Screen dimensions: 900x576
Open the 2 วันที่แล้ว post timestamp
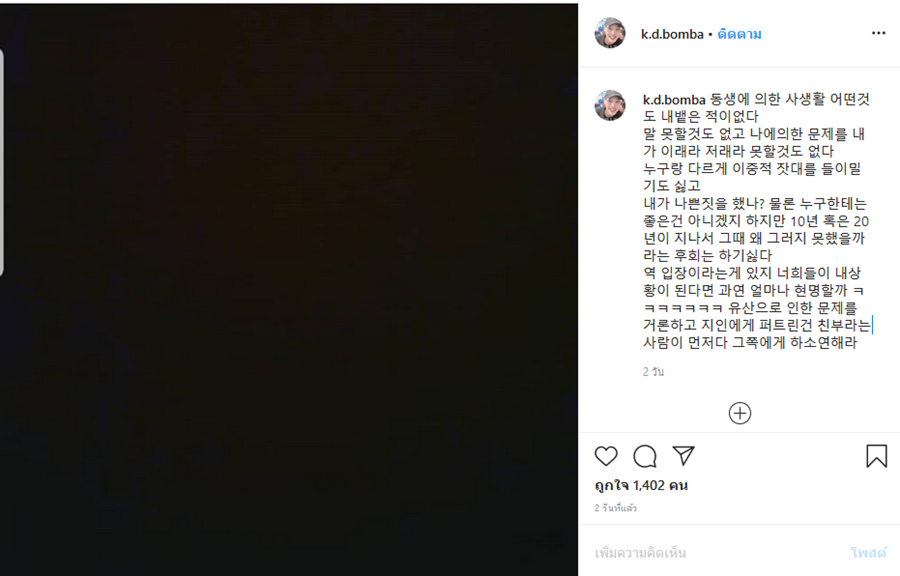615,508
